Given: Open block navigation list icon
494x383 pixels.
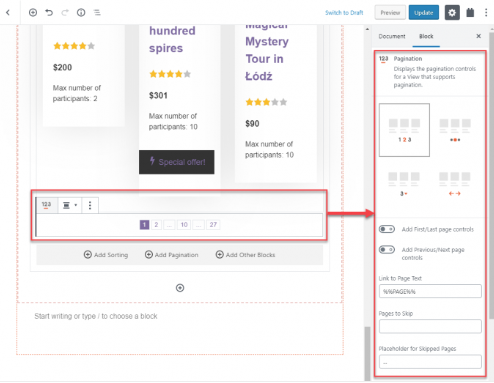Looking at the screenshot, I should pos(97,13).
